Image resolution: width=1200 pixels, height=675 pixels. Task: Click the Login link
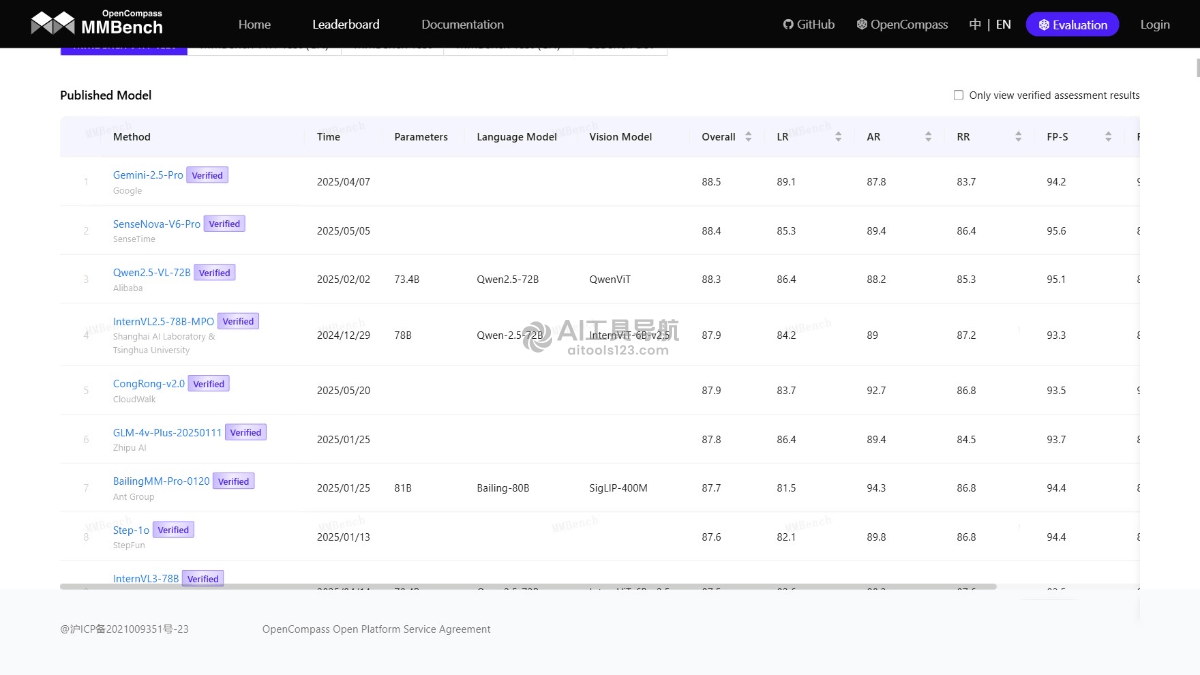1155,24
